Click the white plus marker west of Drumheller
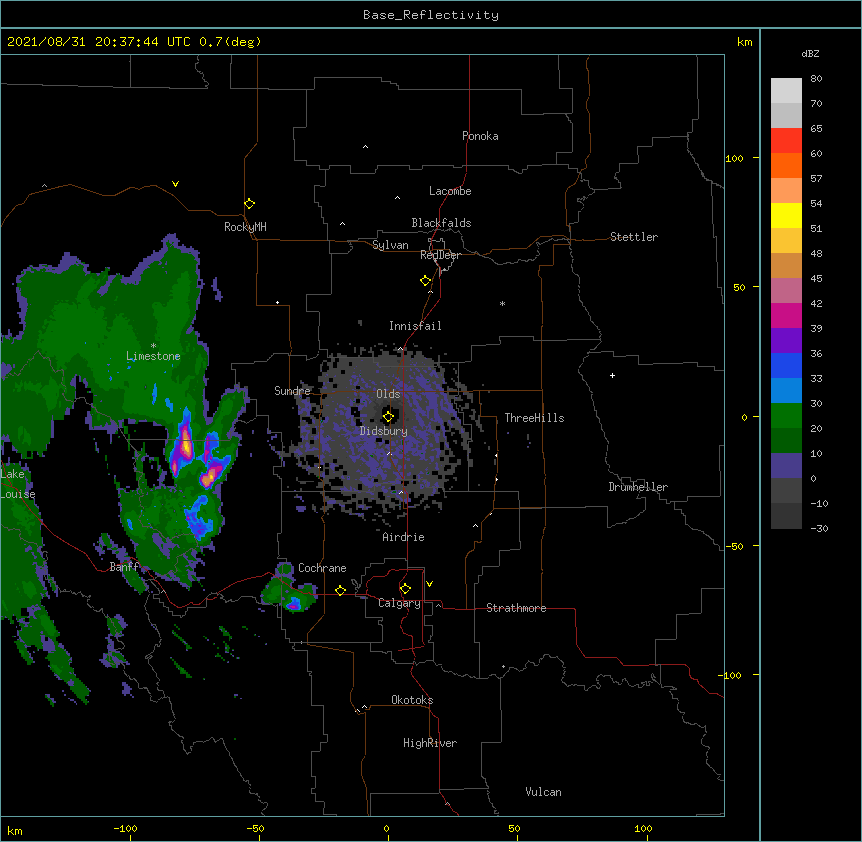This screenshot has height=842, width=862. (x=612, y=375)
